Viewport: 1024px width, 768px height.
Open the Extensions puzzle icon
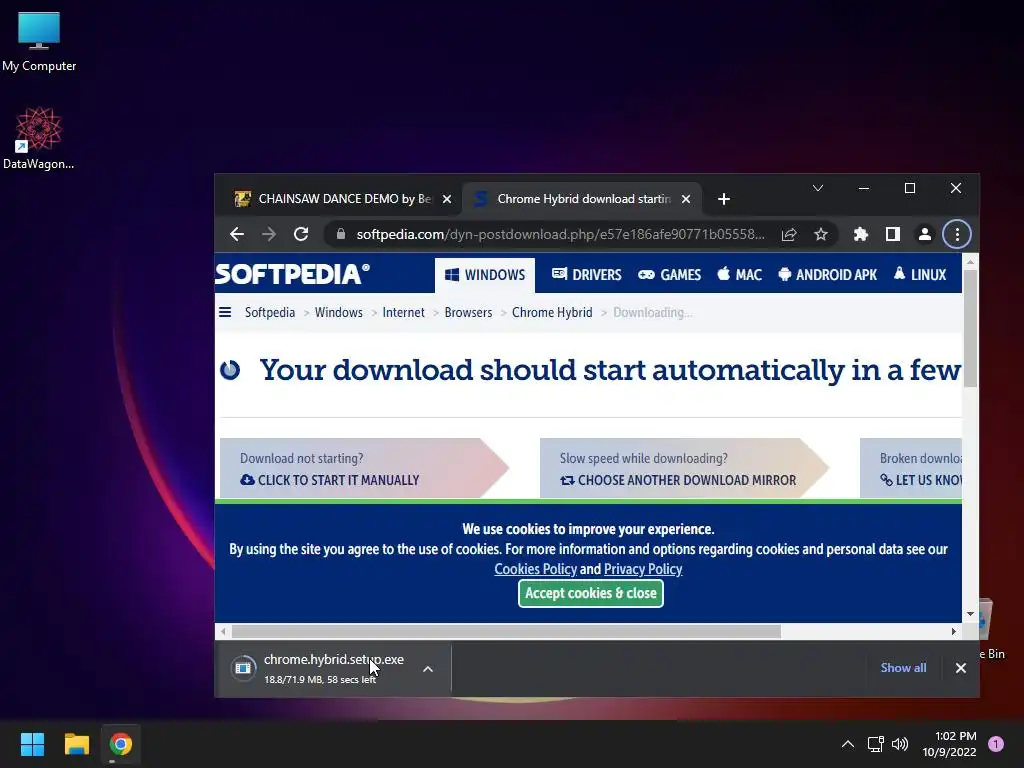click(x=861, y=234)
